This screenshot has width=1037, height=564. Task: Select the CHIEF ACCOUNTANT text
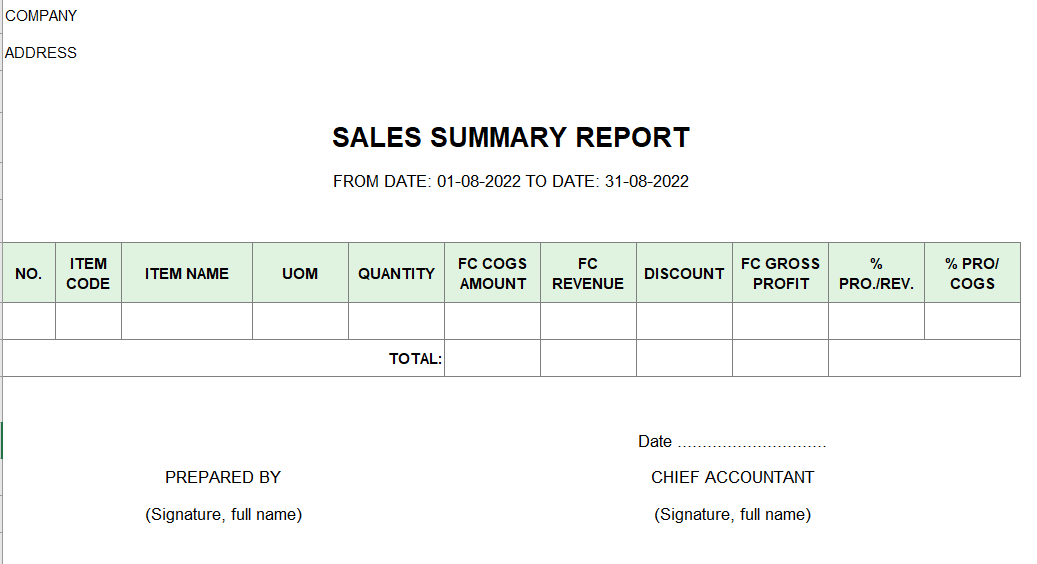click(x=732, y=477)
